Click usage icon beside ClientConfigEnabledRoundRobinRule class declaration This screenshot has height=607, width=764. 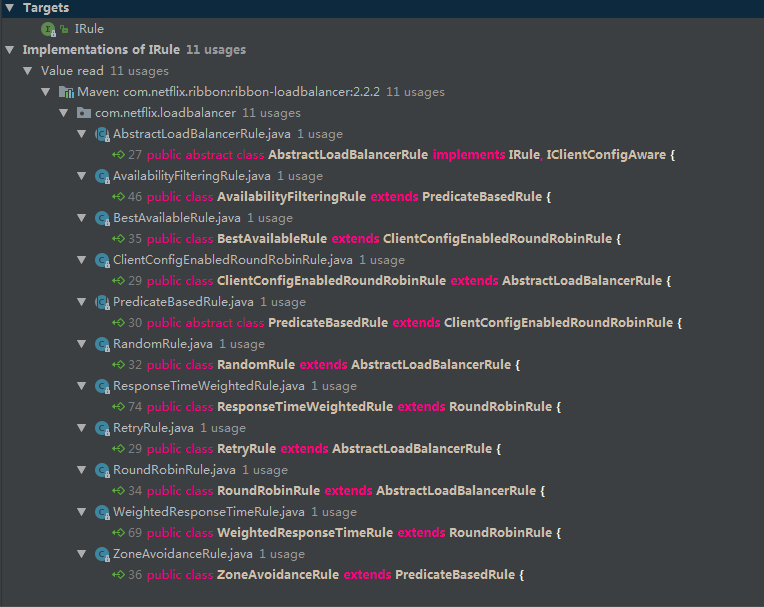click(118, 280)
